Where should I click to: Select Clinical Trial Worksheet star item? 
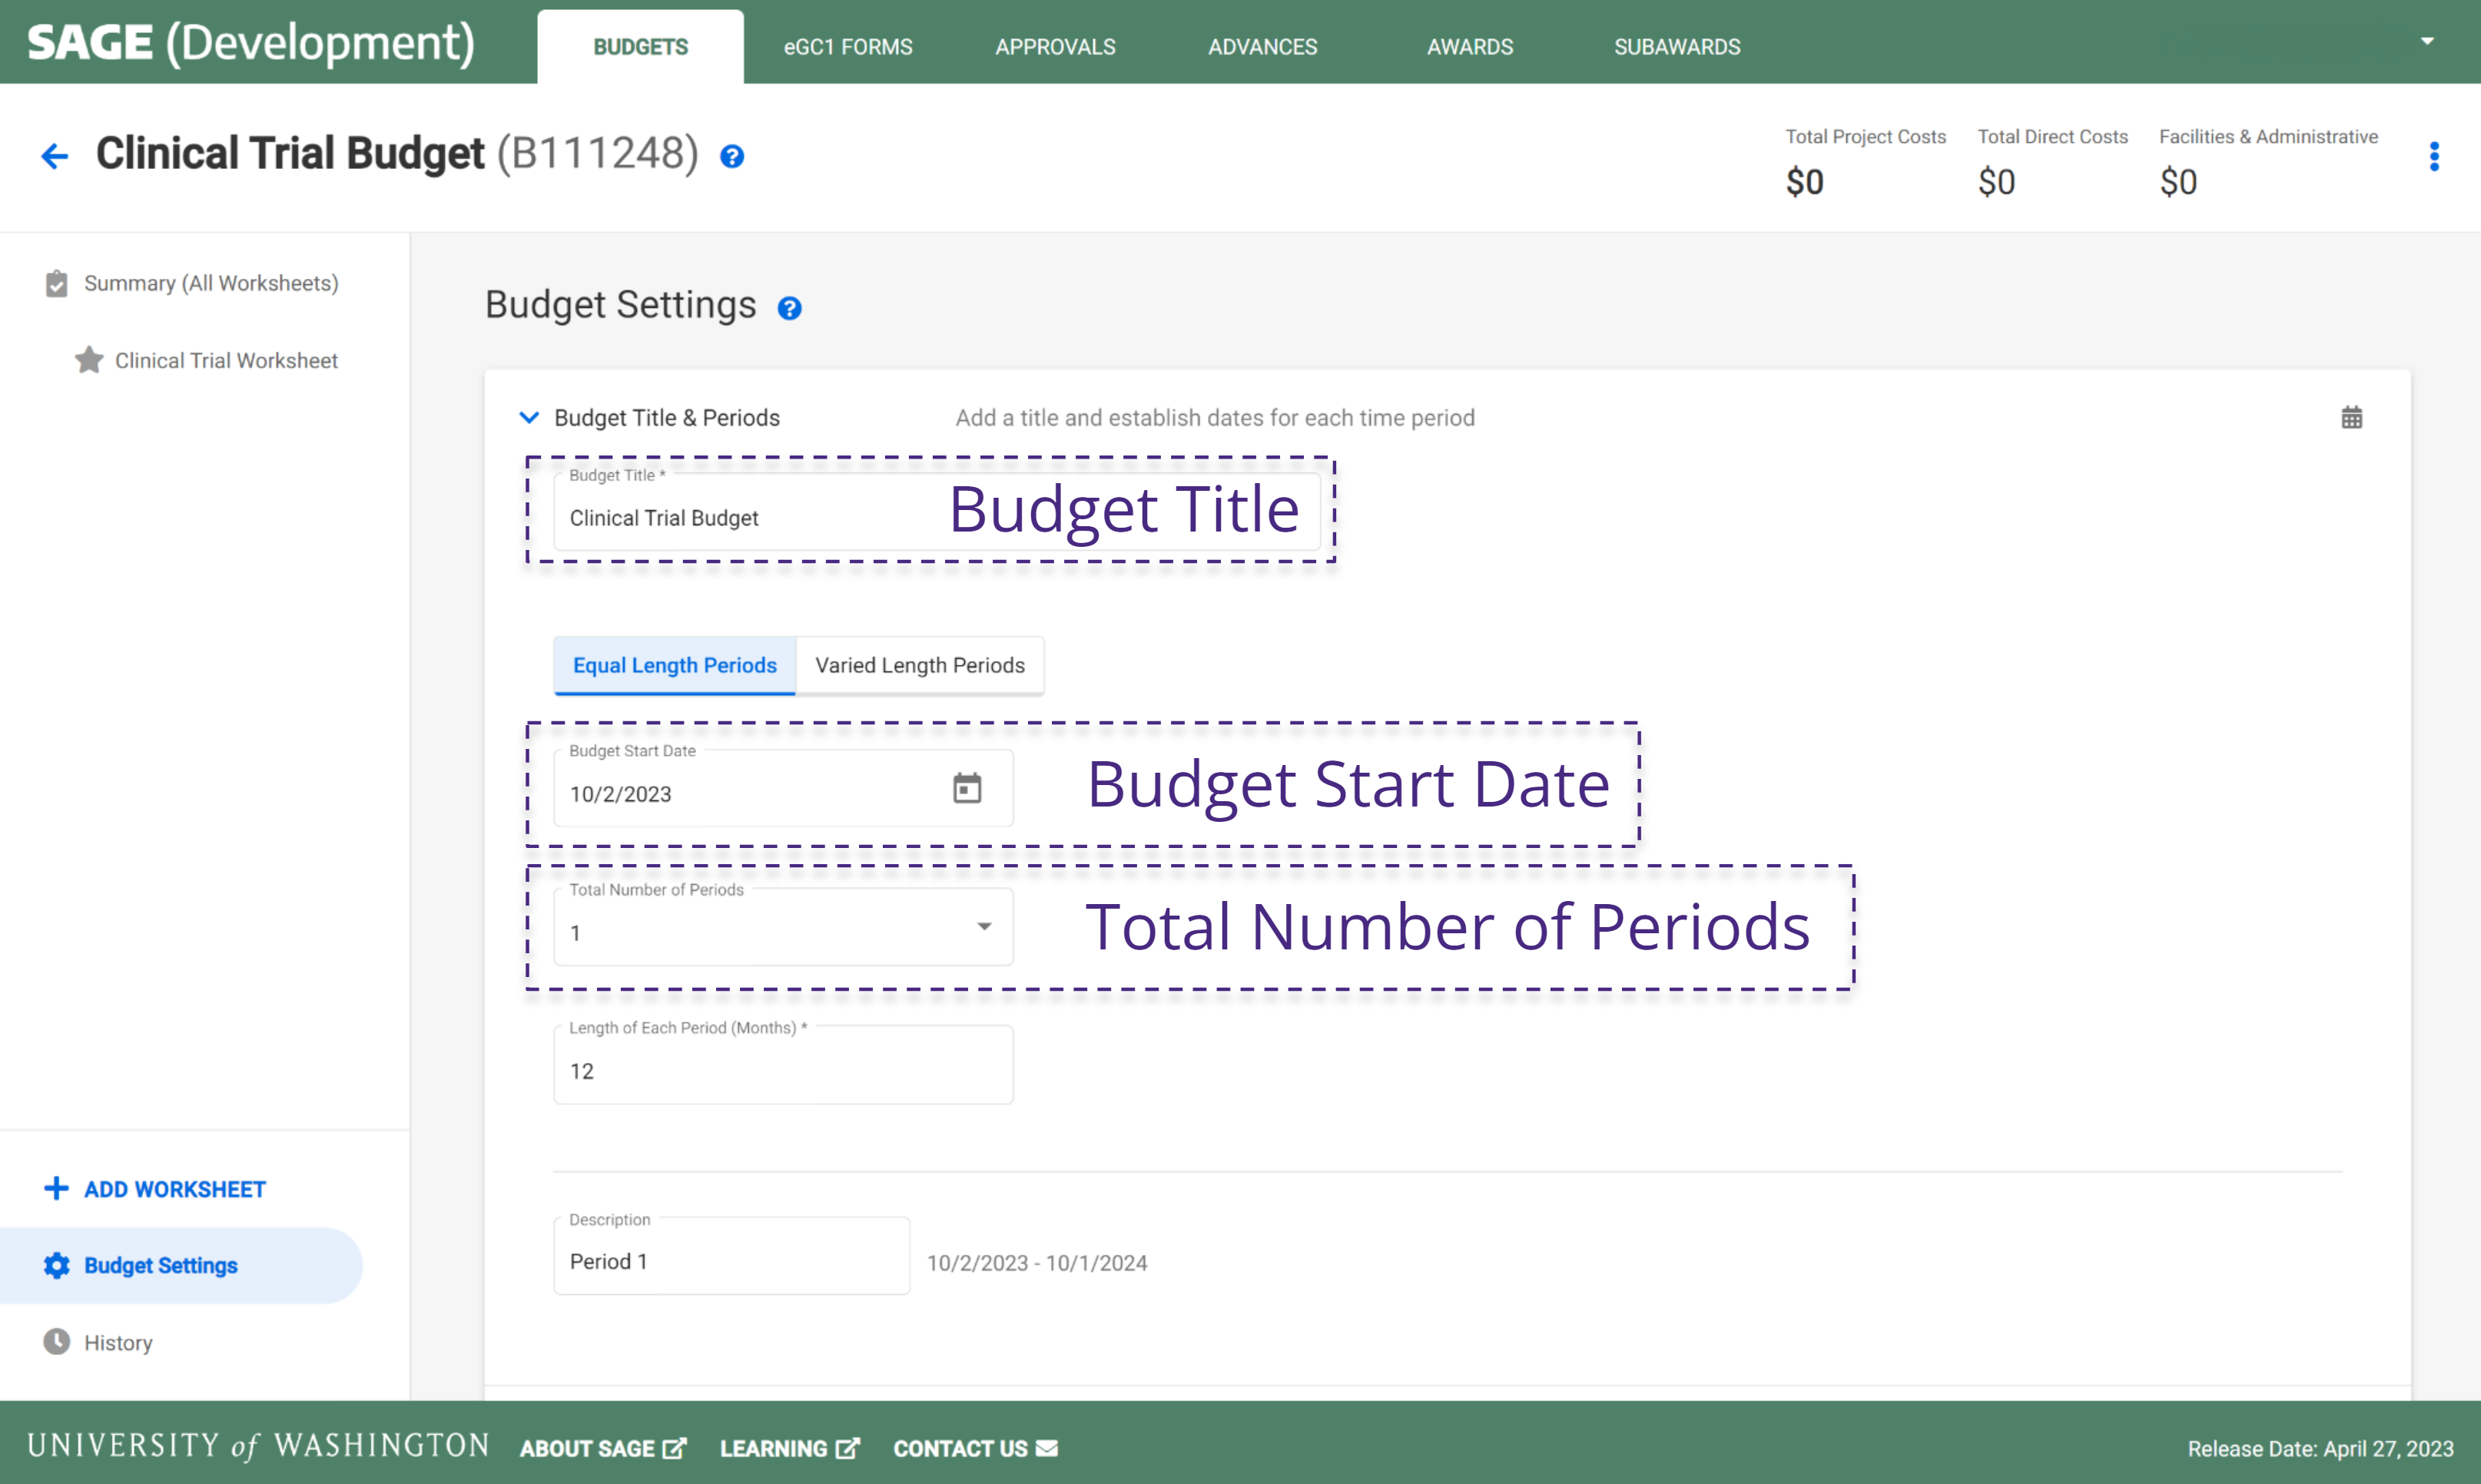coord(225,360)
